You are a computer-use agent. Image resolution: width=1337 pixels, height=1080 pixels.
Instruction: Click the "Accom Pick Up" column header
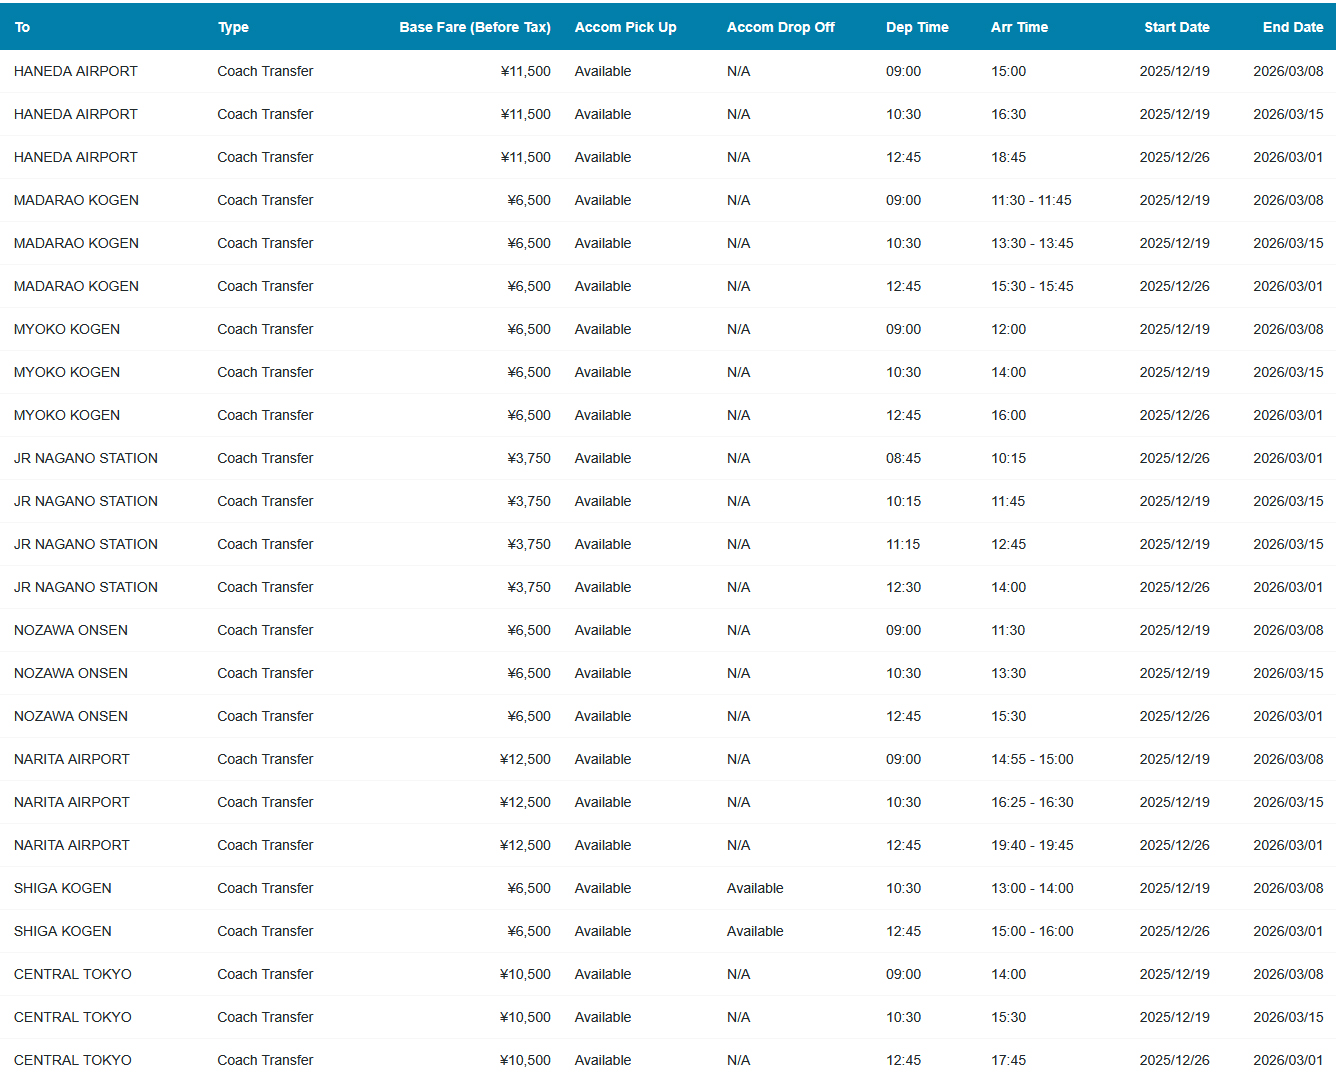625,27
